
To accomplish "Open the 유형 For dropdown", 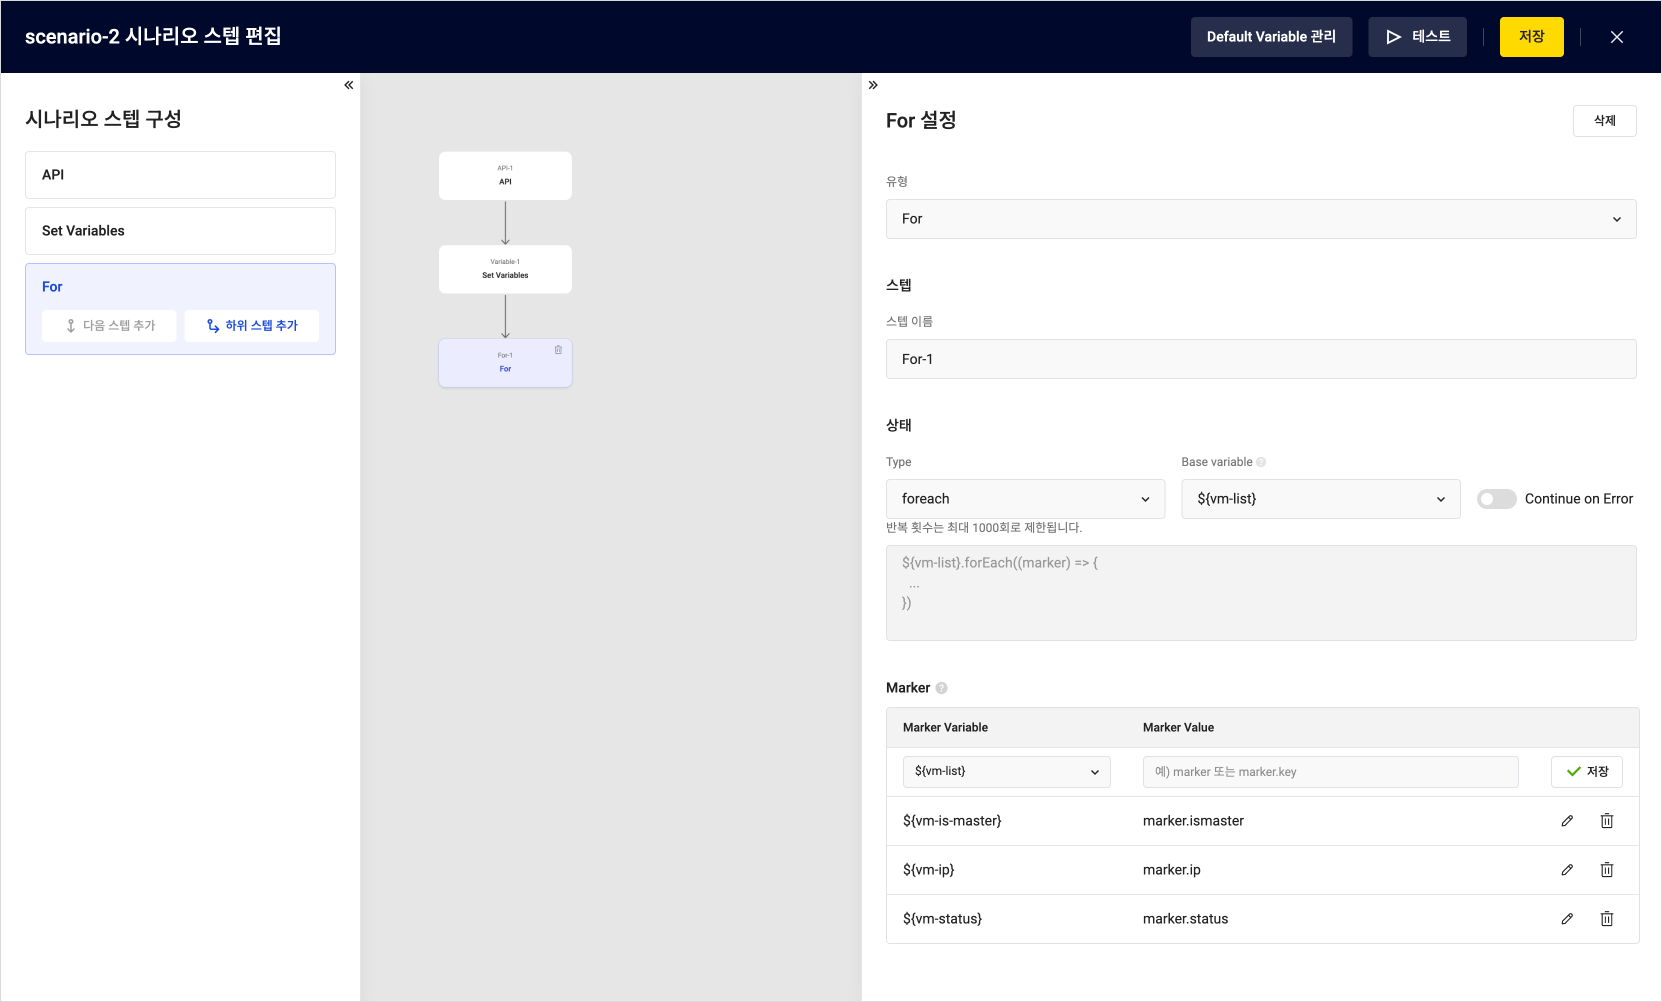I will pyautogui.click(x=1261, y=219).
